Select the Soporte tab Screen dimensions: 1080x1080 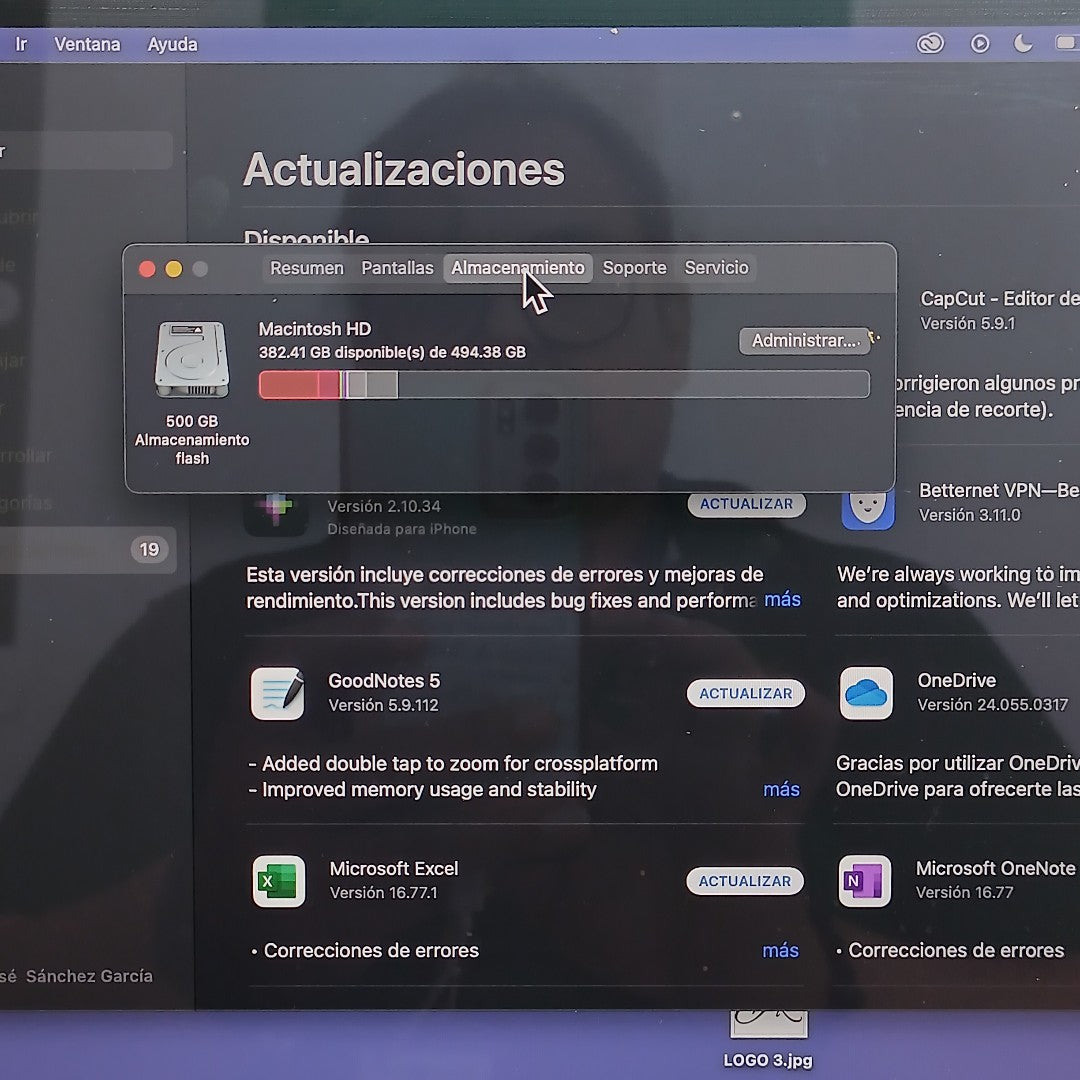point(634,268)
